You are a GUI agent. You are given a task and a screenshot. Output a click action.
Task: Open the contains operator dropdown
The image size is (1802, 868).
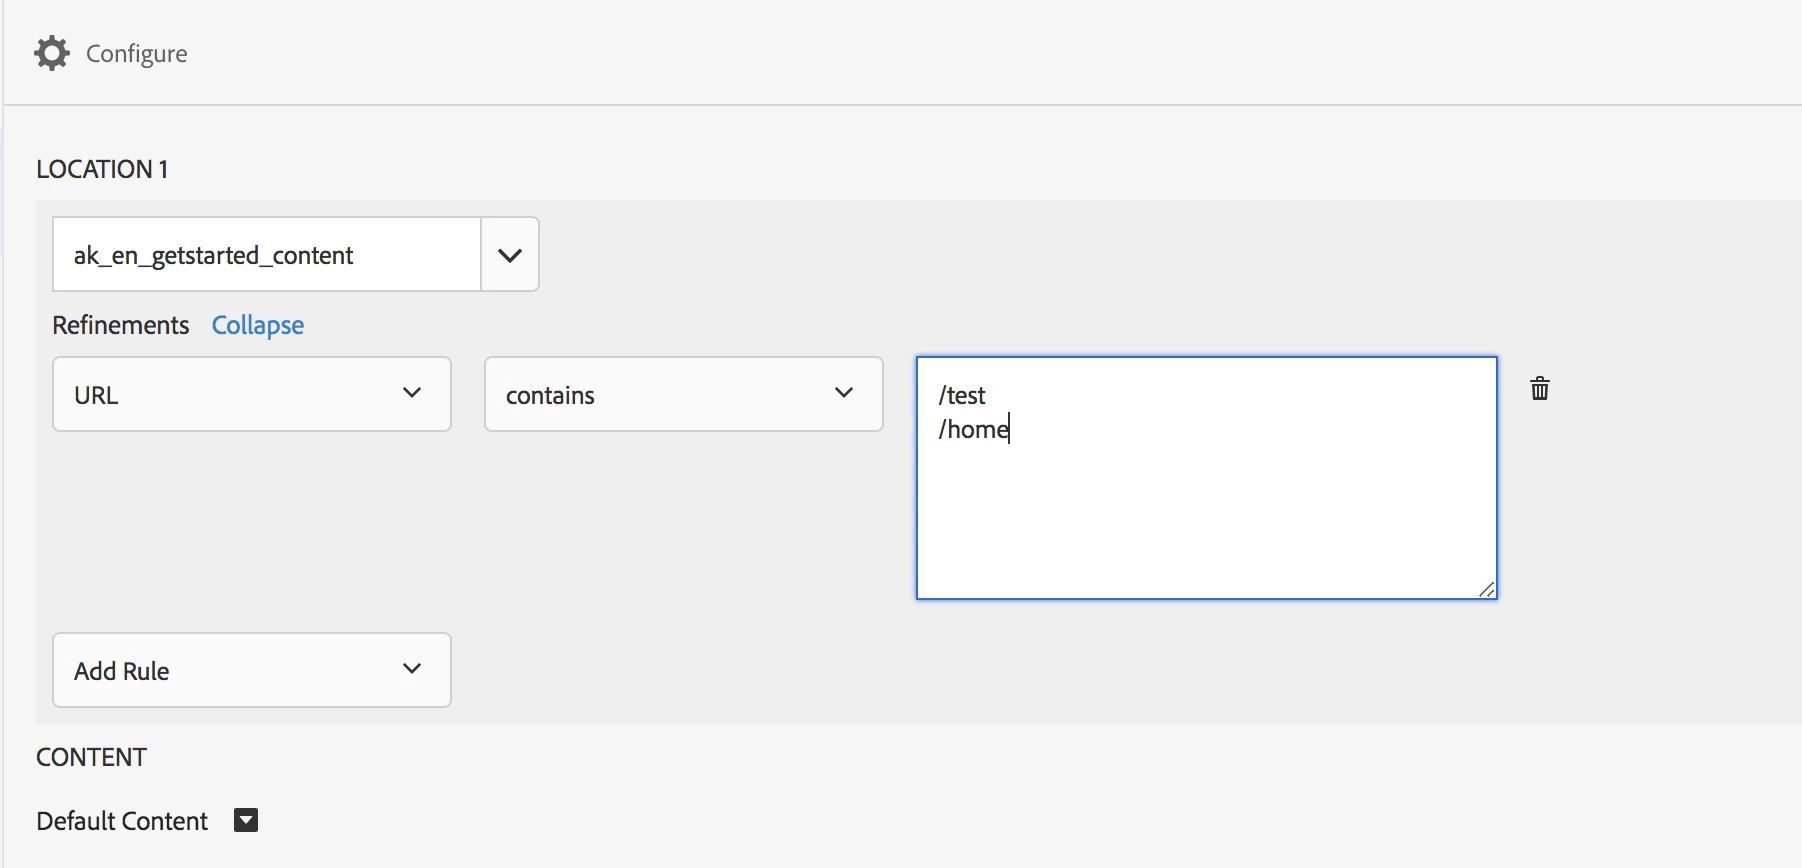[684, 394]
